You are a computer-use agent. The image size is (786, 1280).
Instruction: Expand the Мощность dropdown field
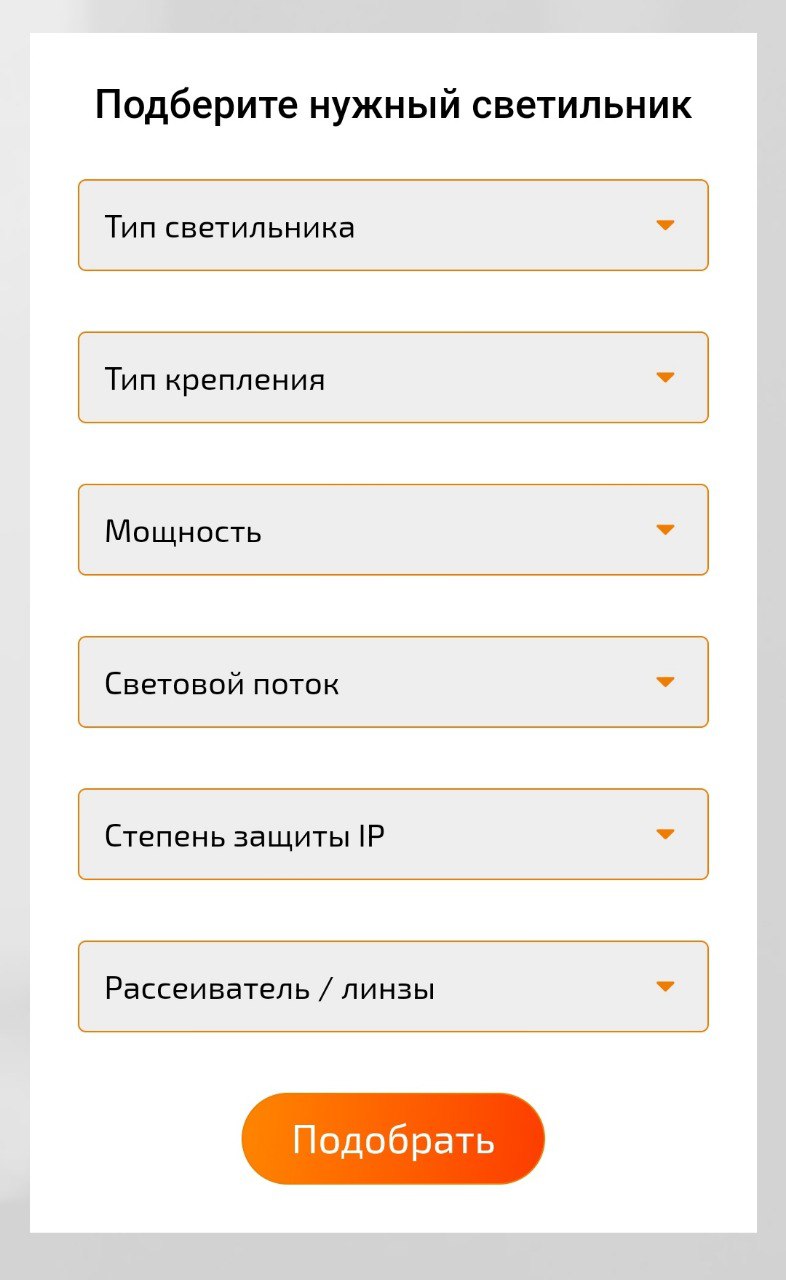click(x=393, y=530)
